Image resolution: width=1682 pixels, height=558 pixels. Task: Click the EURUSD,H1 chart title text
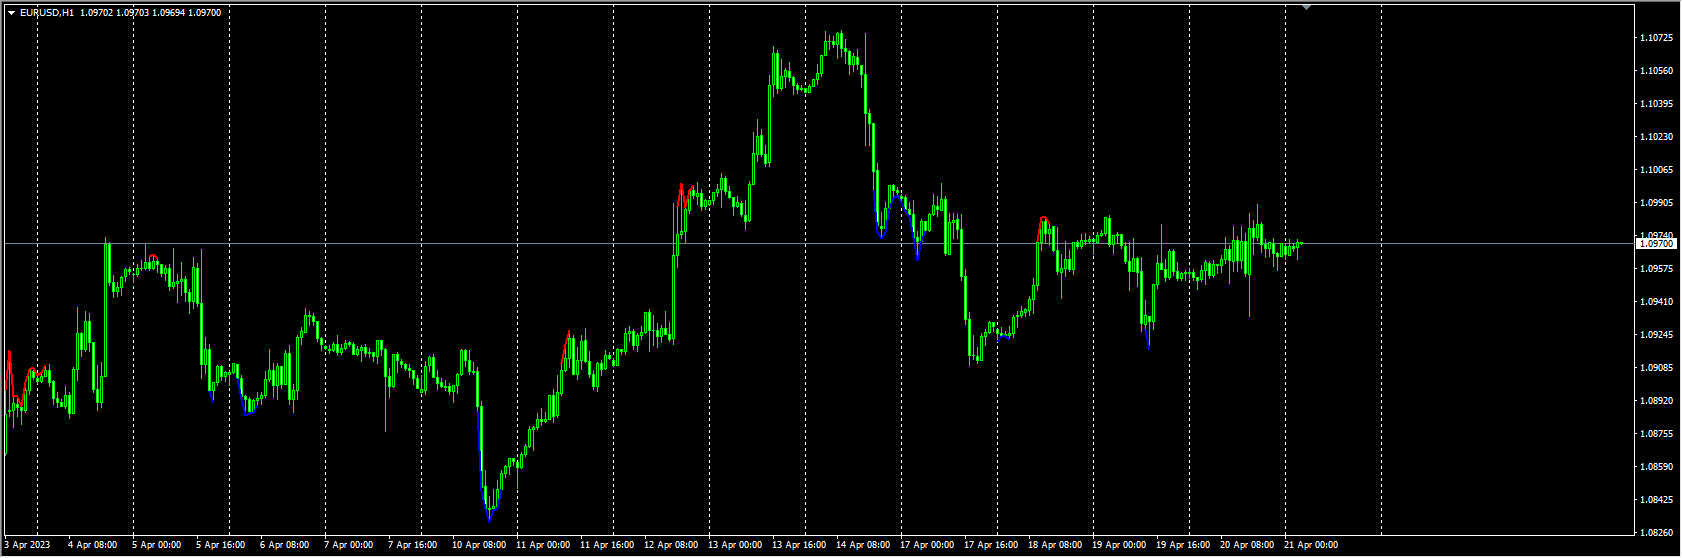click(47, 13)
